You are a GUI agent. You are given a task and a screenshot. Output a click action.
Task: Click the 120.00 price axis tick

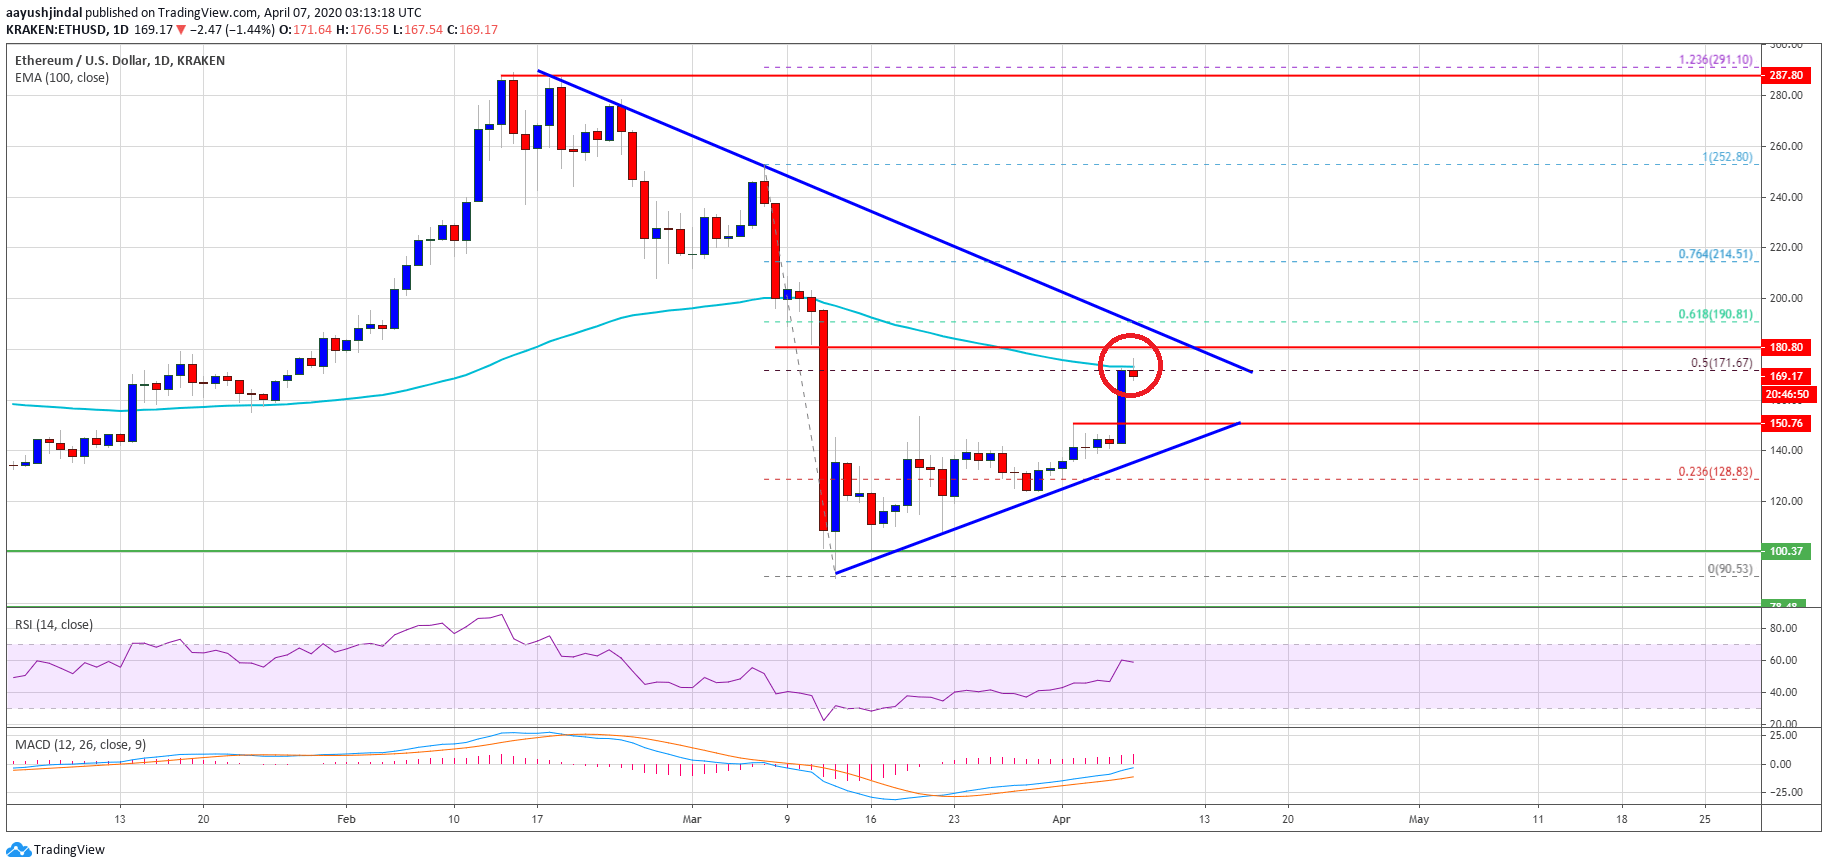click(x=1786, y=501)
